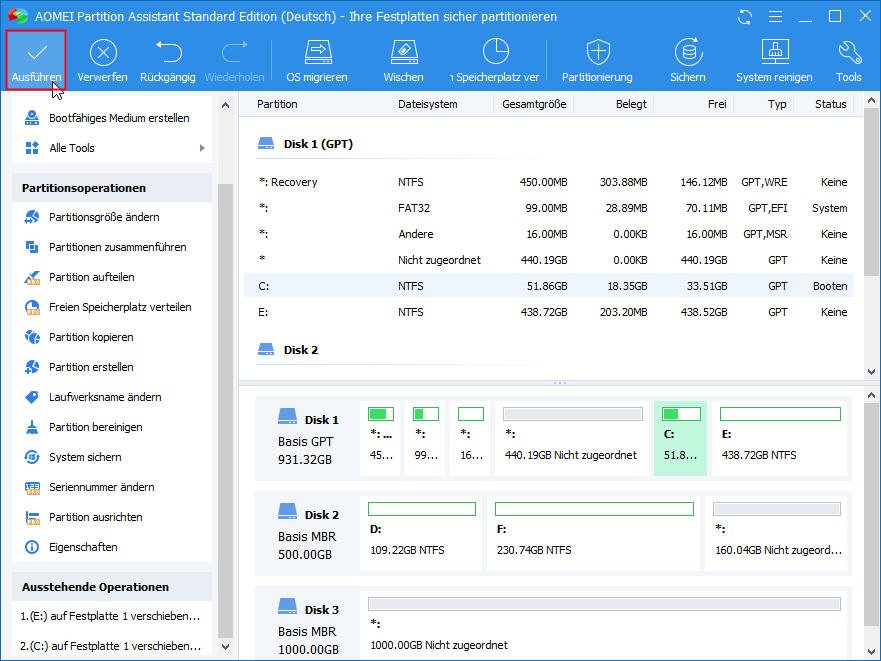The image size is (881, 661).
Task: Open the OS migrieren tool
Action: (317, 52)
